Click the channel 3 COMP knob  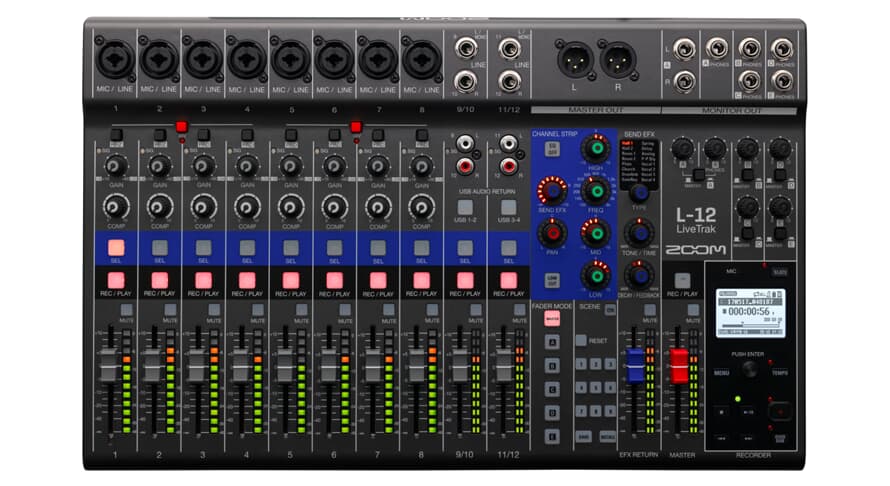(x=204, y=206)
